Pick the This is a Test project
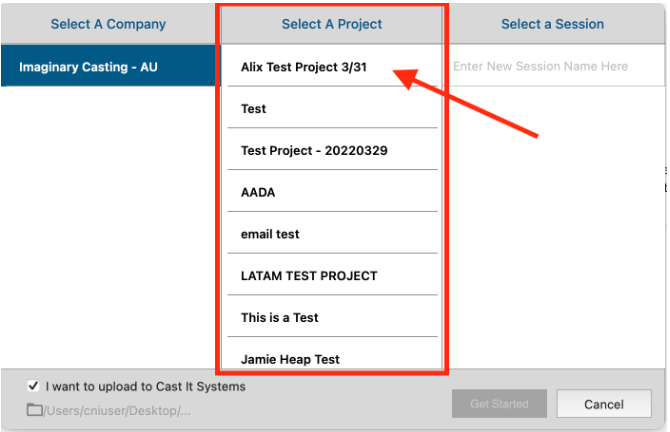This screenshot has height=432, width=670. (280, 318)
